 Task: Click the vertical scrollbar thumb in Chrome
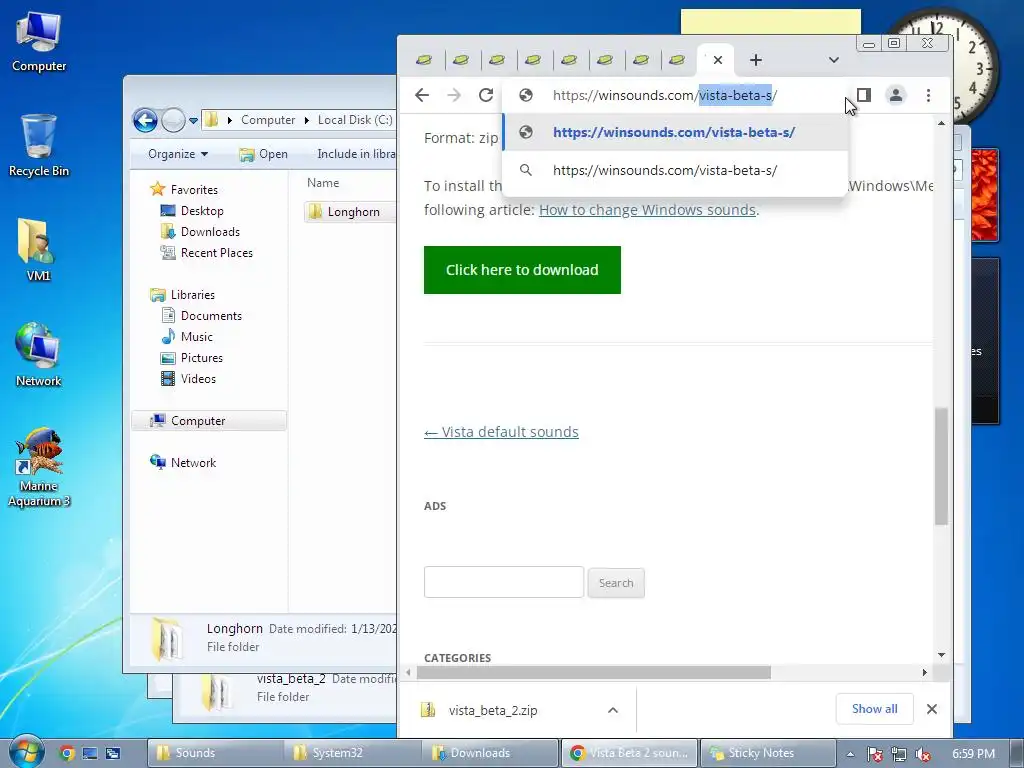tap(941, 466)
